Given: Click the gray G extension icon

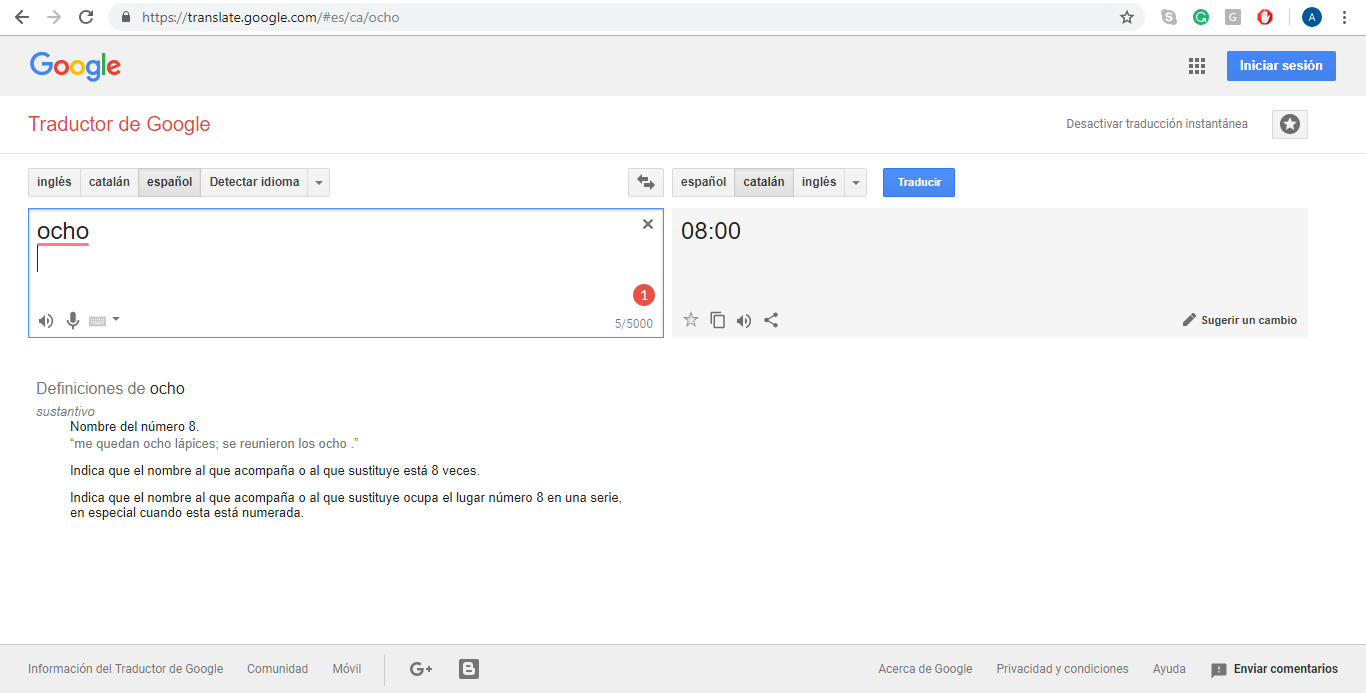Looking at the screenshot, I should click(1233, 17).
